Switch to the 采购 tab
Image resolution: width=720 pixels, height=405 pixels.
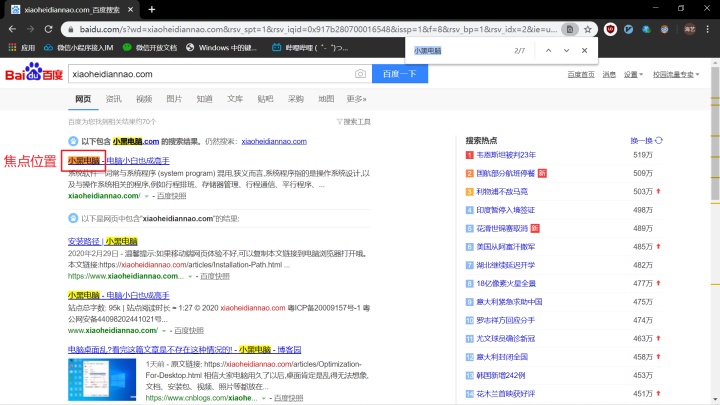click(296, 99)
